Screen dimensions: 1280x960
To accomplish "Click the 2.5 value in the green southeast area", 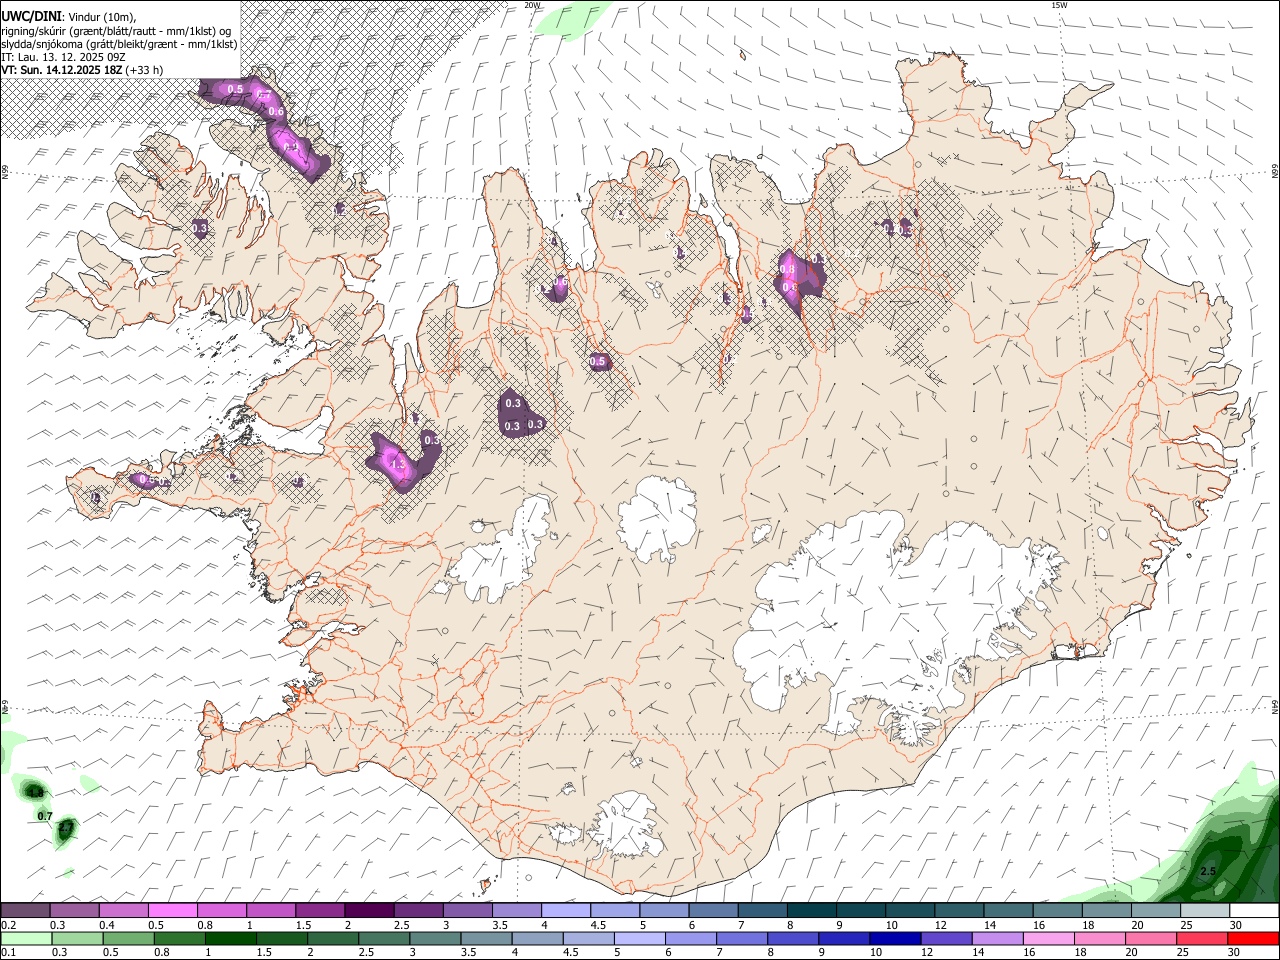I will click(1207, 871).
